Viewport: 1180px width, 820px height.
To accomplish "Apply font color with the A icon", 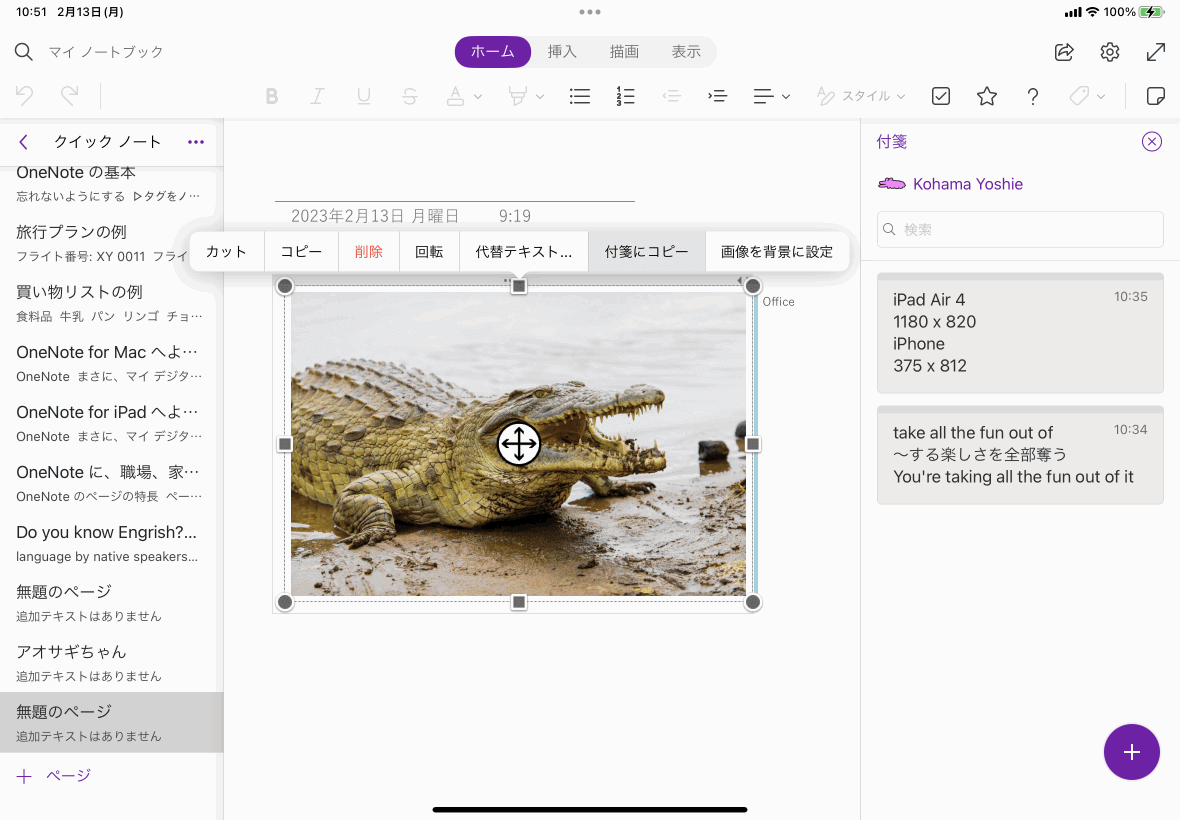I will tap(455, 96).
